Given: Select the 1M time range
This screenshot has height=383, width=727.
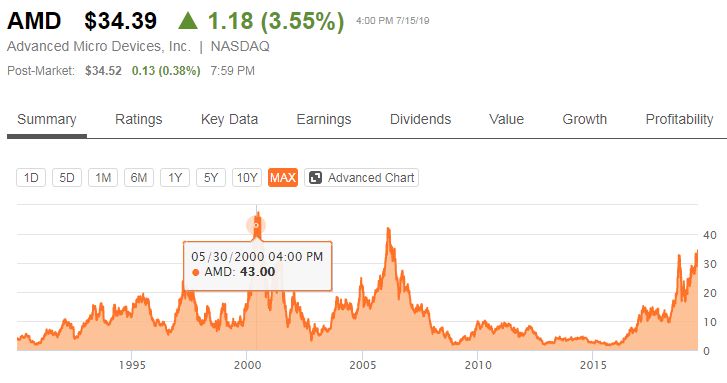Looking at the screenshot, I should click(x=103, y=178).
